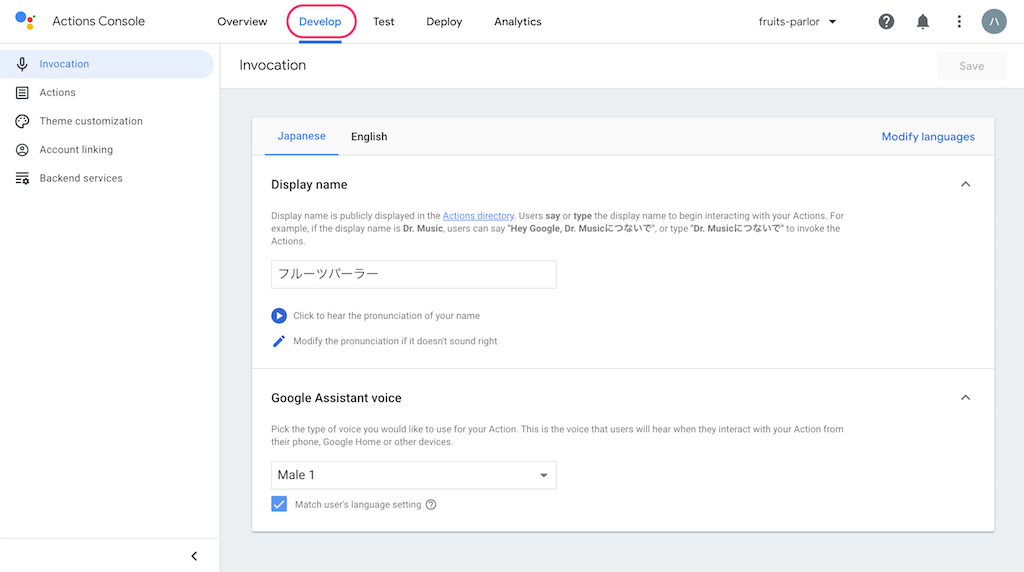
Task: Open the fruits-parlor project dropdown
Action: [x=797, y=22]
